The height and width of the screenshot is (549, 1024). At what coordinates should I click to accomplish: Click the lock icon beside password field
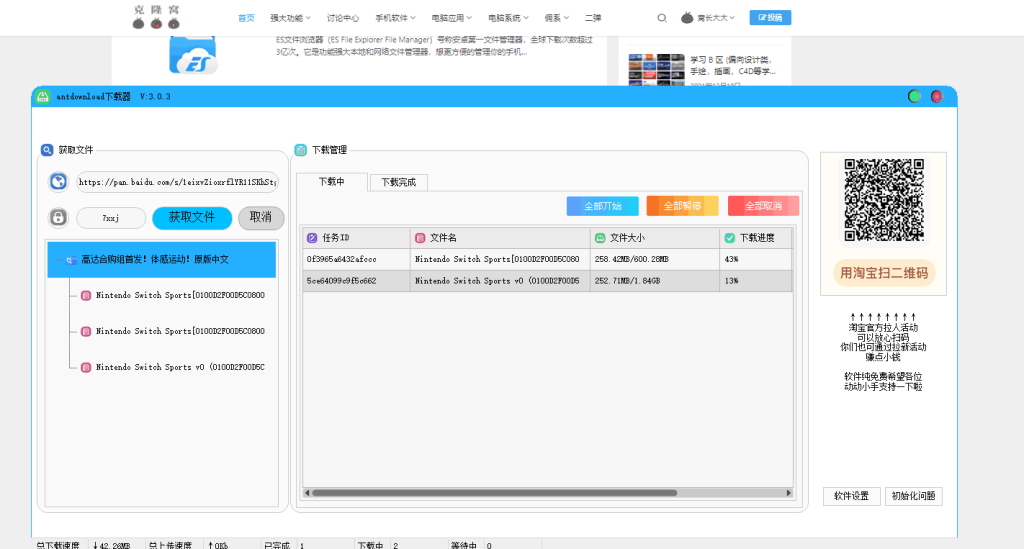point(58,217)
